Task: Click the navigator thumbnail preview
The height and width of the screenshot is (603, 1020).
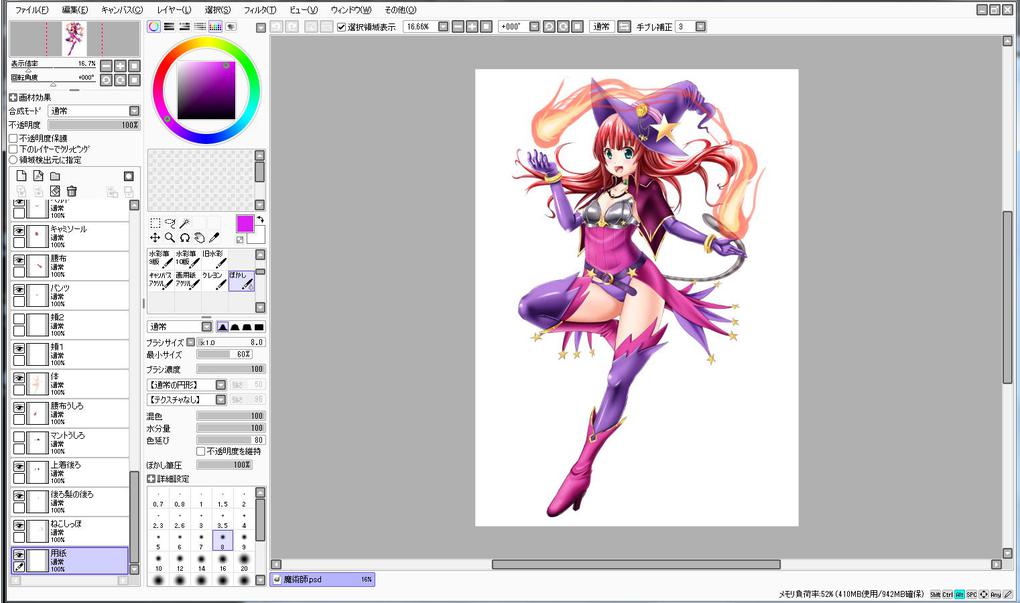Action: 74,39
